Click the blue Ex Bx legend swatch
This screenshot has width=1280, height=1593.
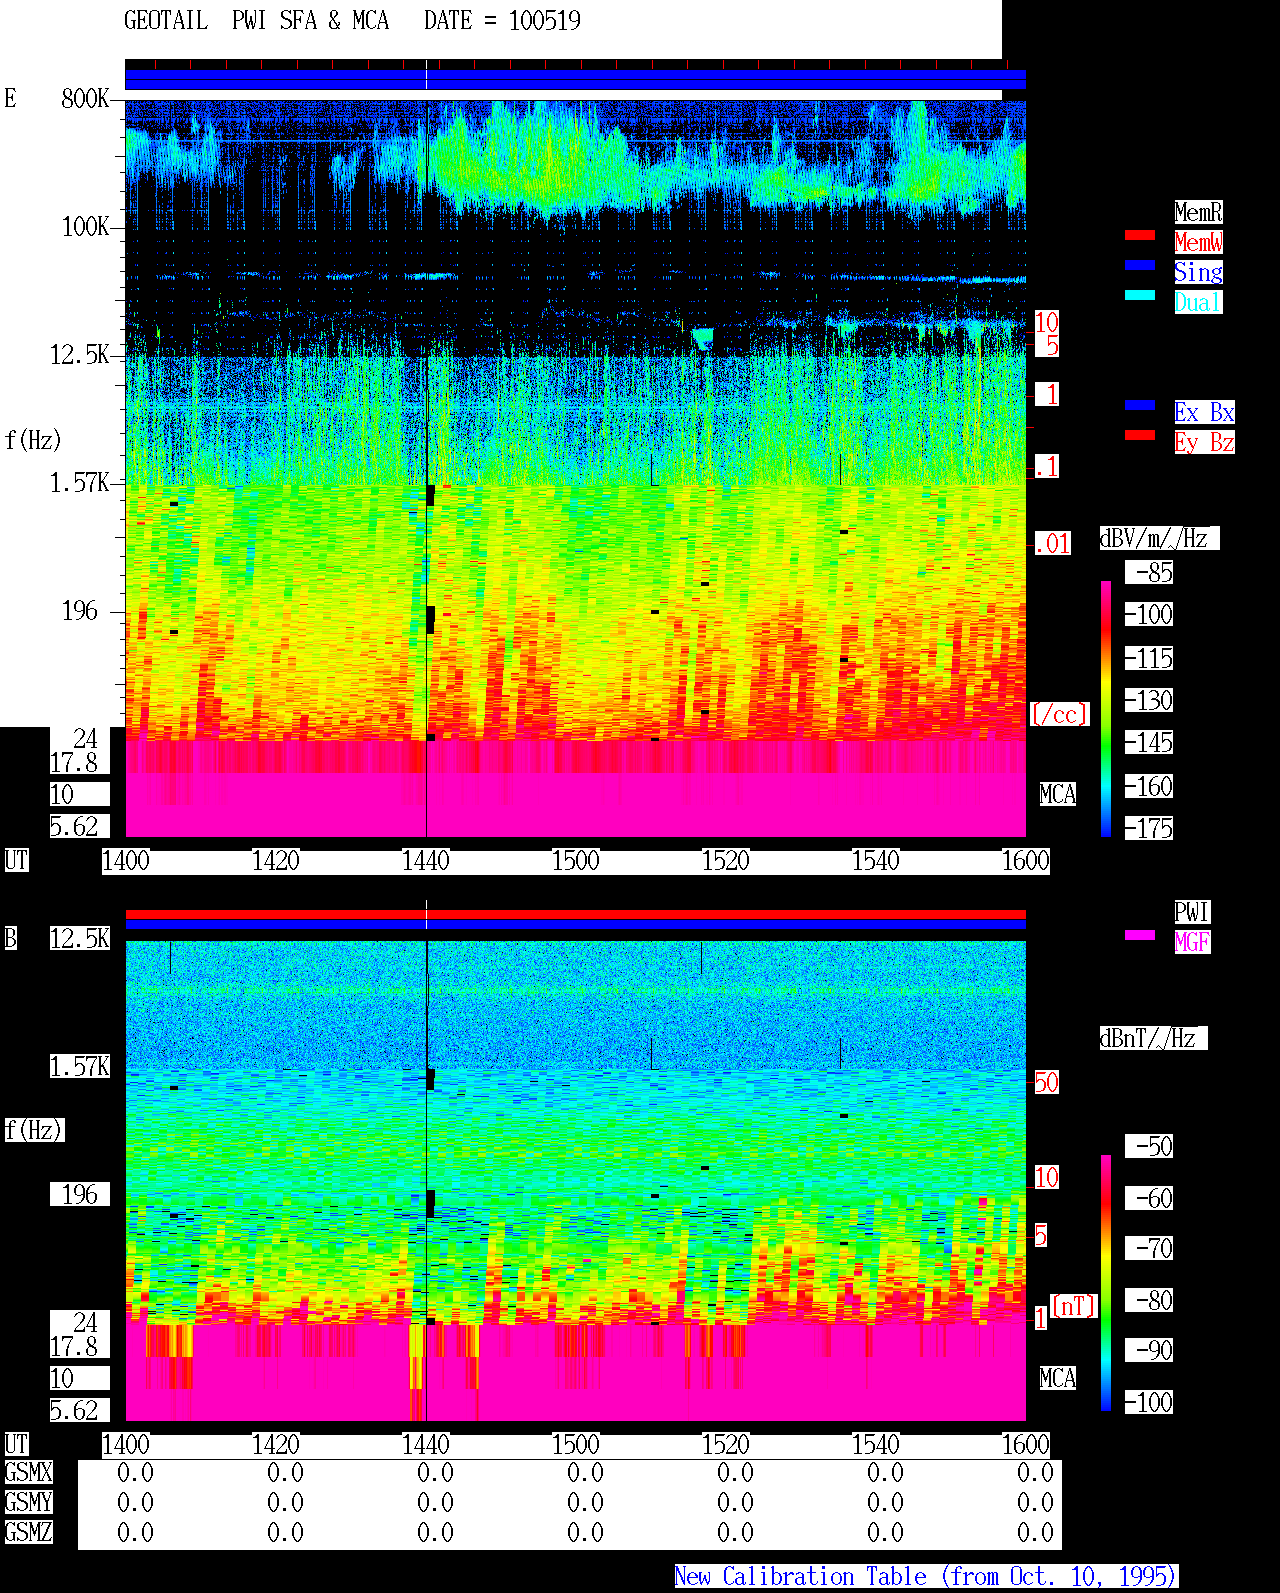[x=1140, y=405]
